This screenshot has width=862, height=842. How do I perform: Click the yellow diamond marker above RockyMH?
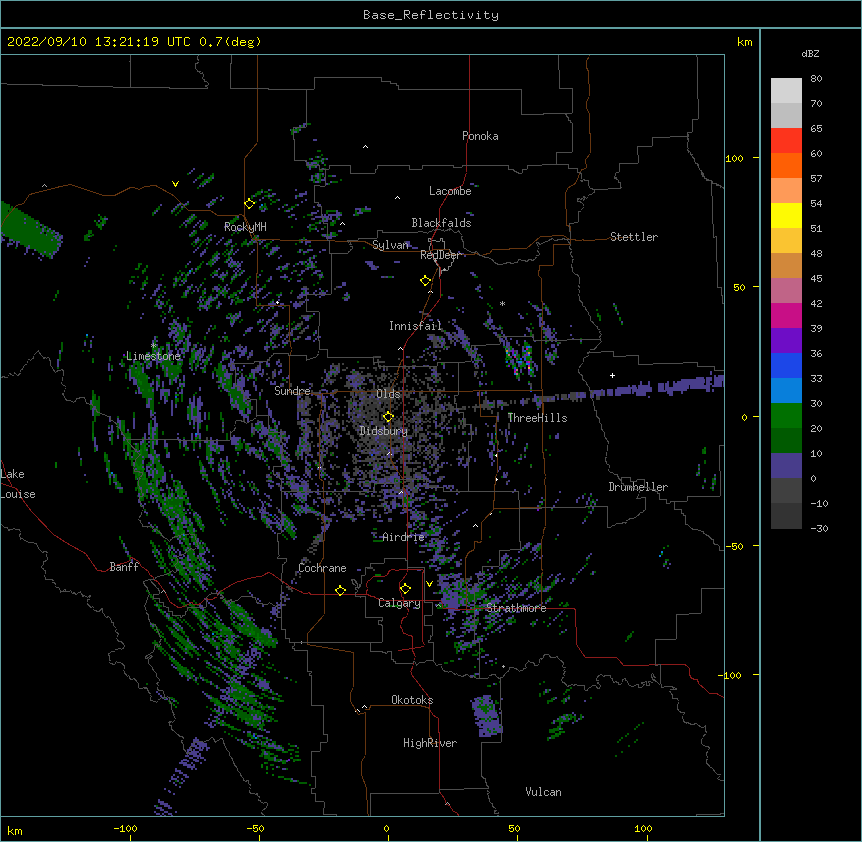pyautogui.click(x=249, y=204)
